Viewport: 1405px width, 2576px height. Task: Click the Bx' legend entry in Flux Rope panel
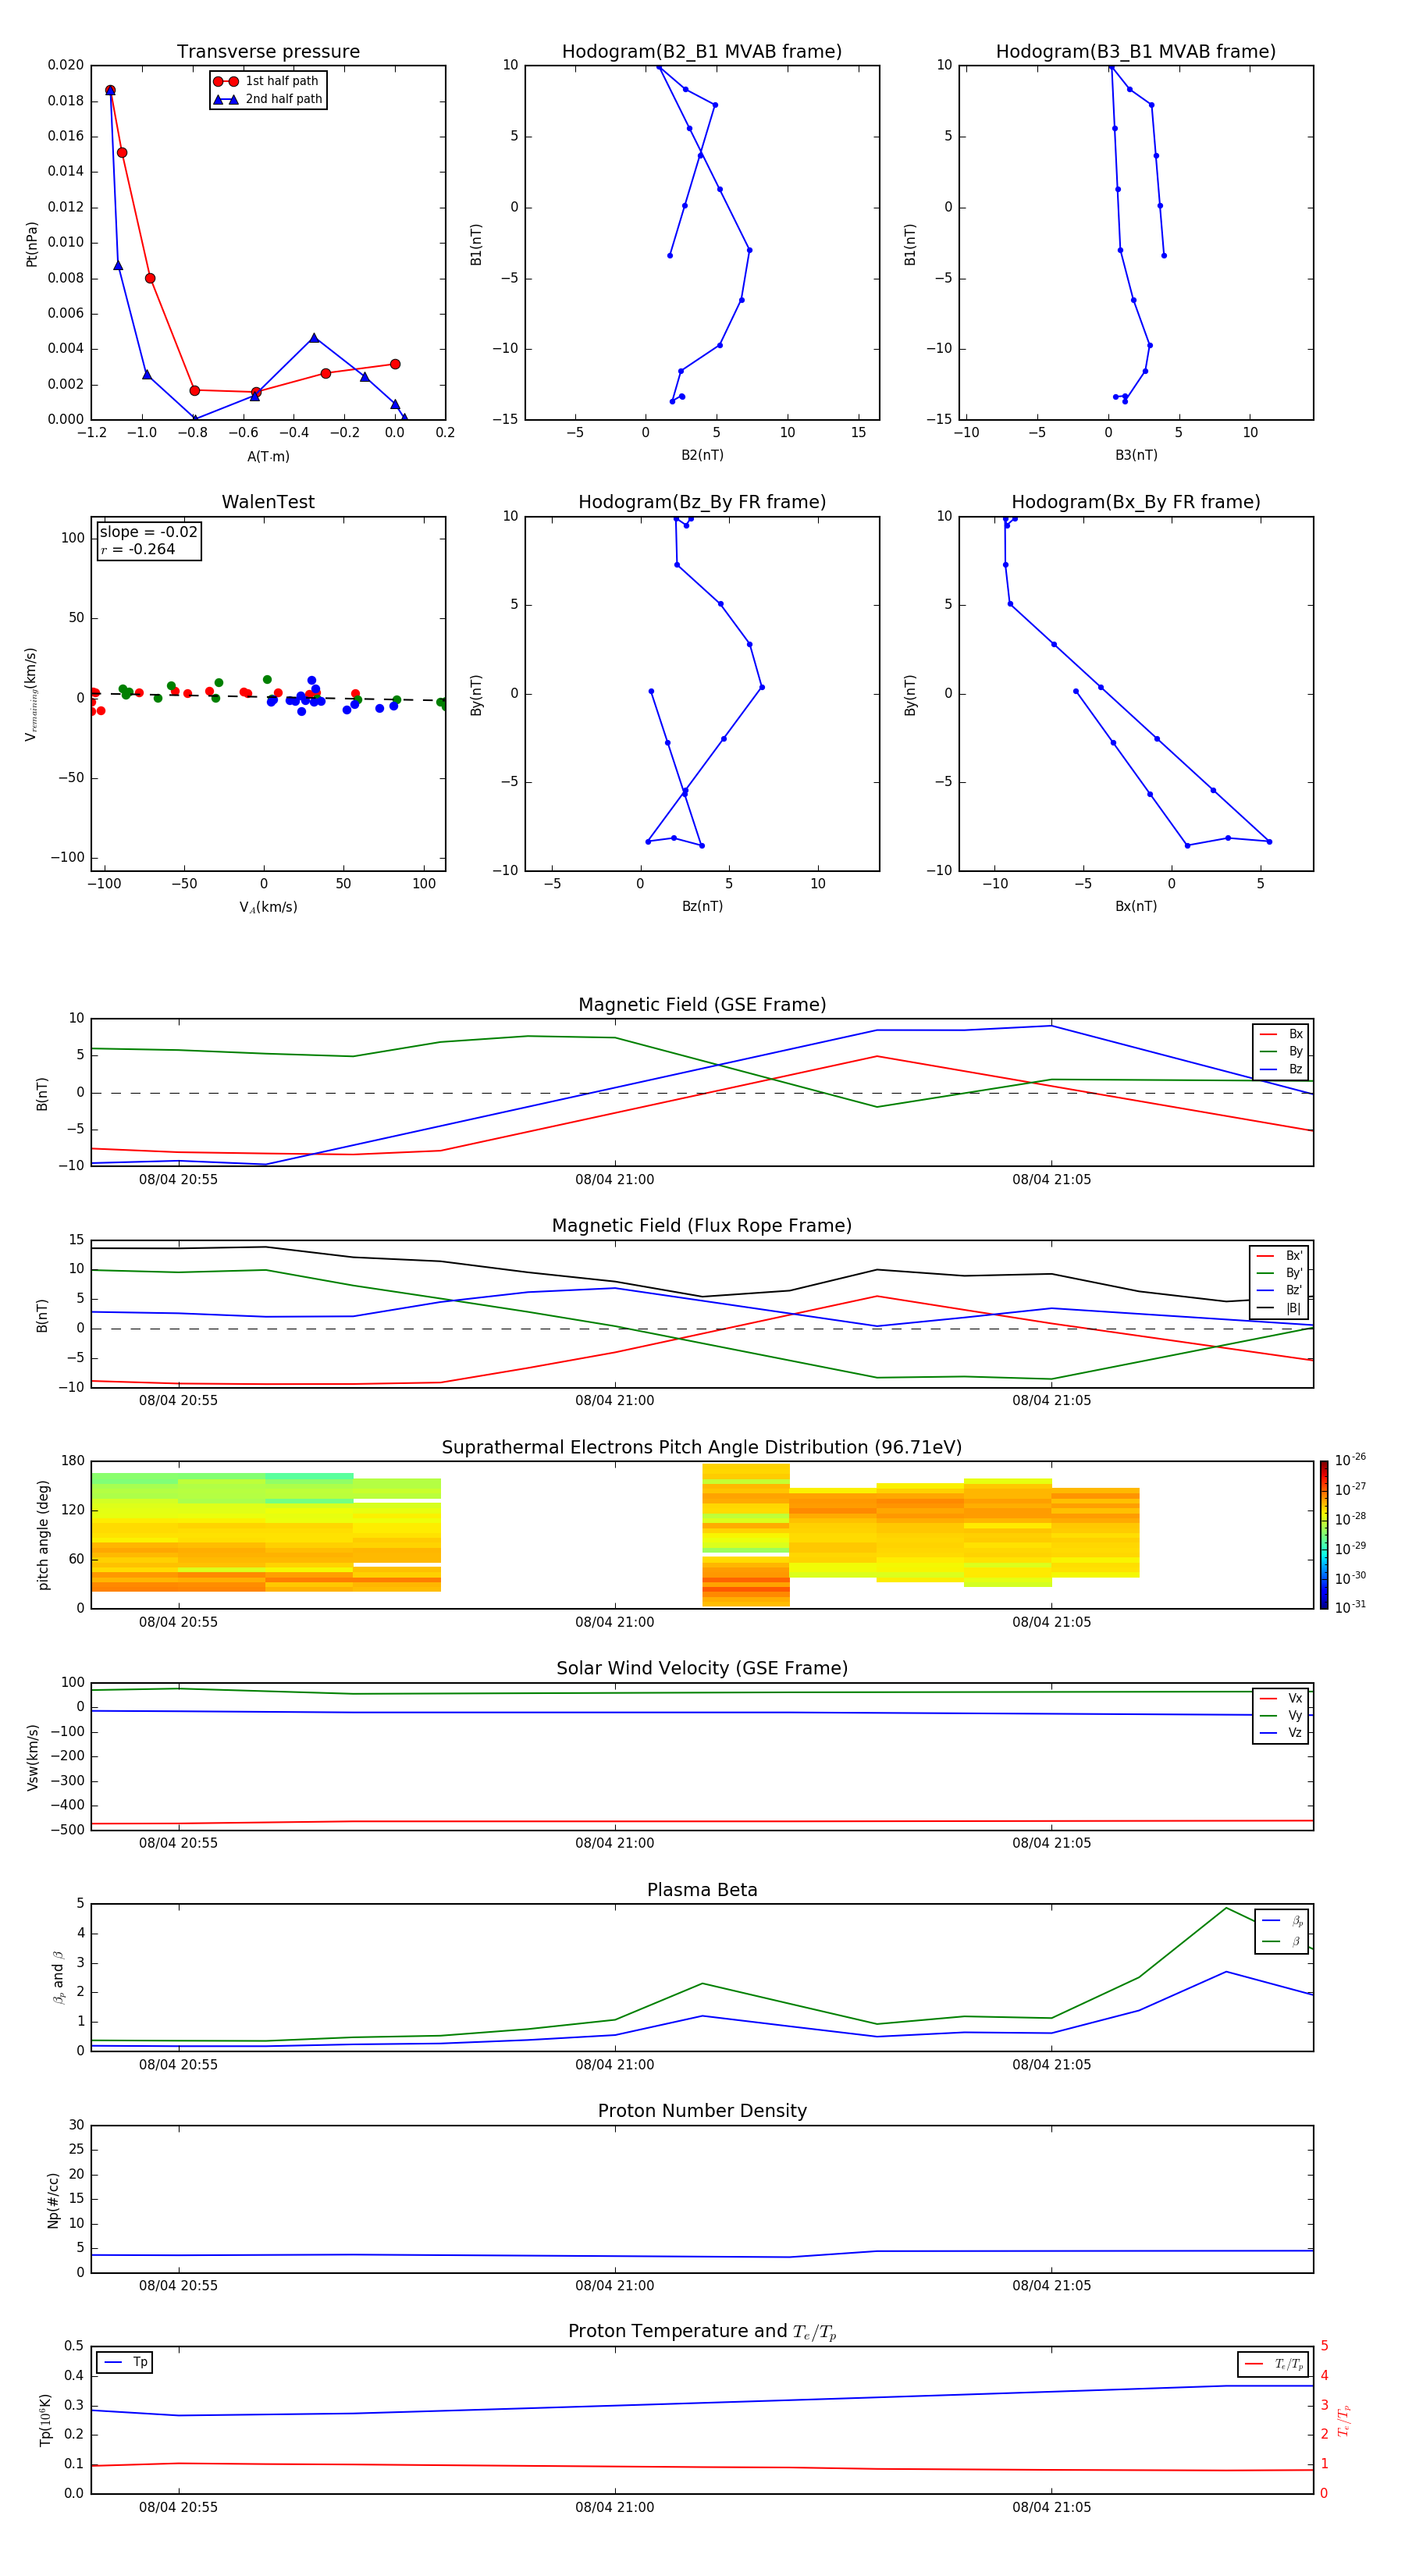(1280, 1256)
